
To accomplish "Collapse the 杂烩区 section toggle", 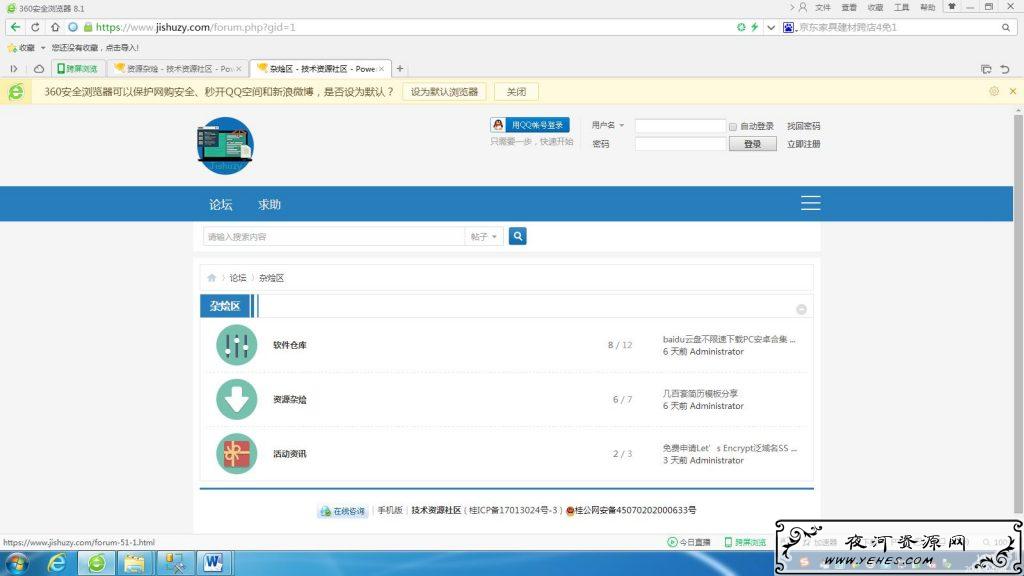I will click(801, 310).
